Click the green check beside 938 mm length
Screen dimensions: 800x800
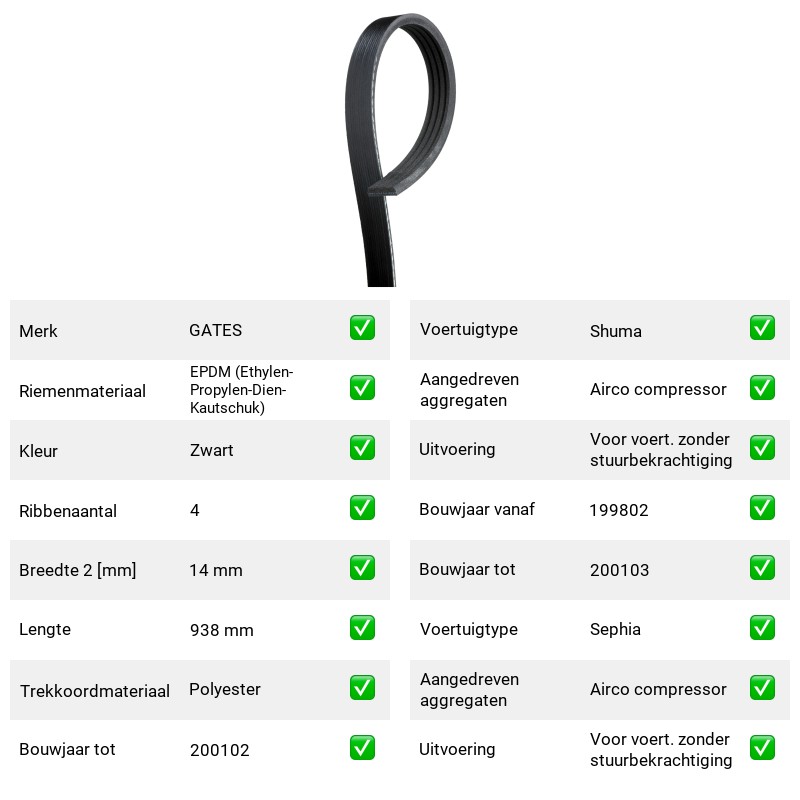pyautogui.click(x=362, y=628)
